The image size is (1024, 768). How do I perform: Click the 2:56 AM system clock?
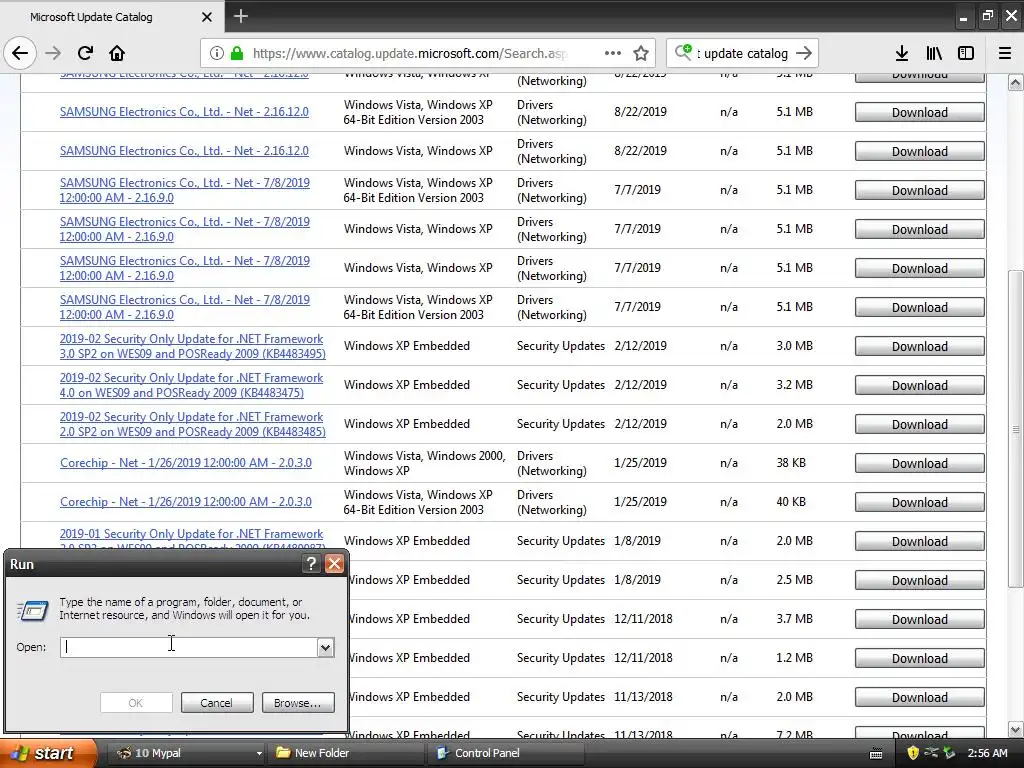pos(987,754)
